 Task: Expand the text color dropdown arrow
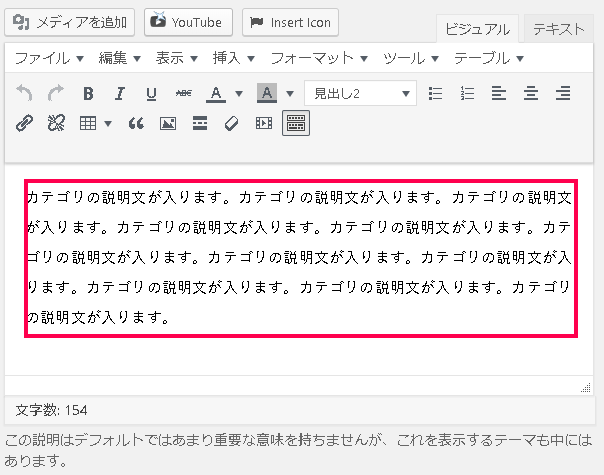(x=239, y=94)
